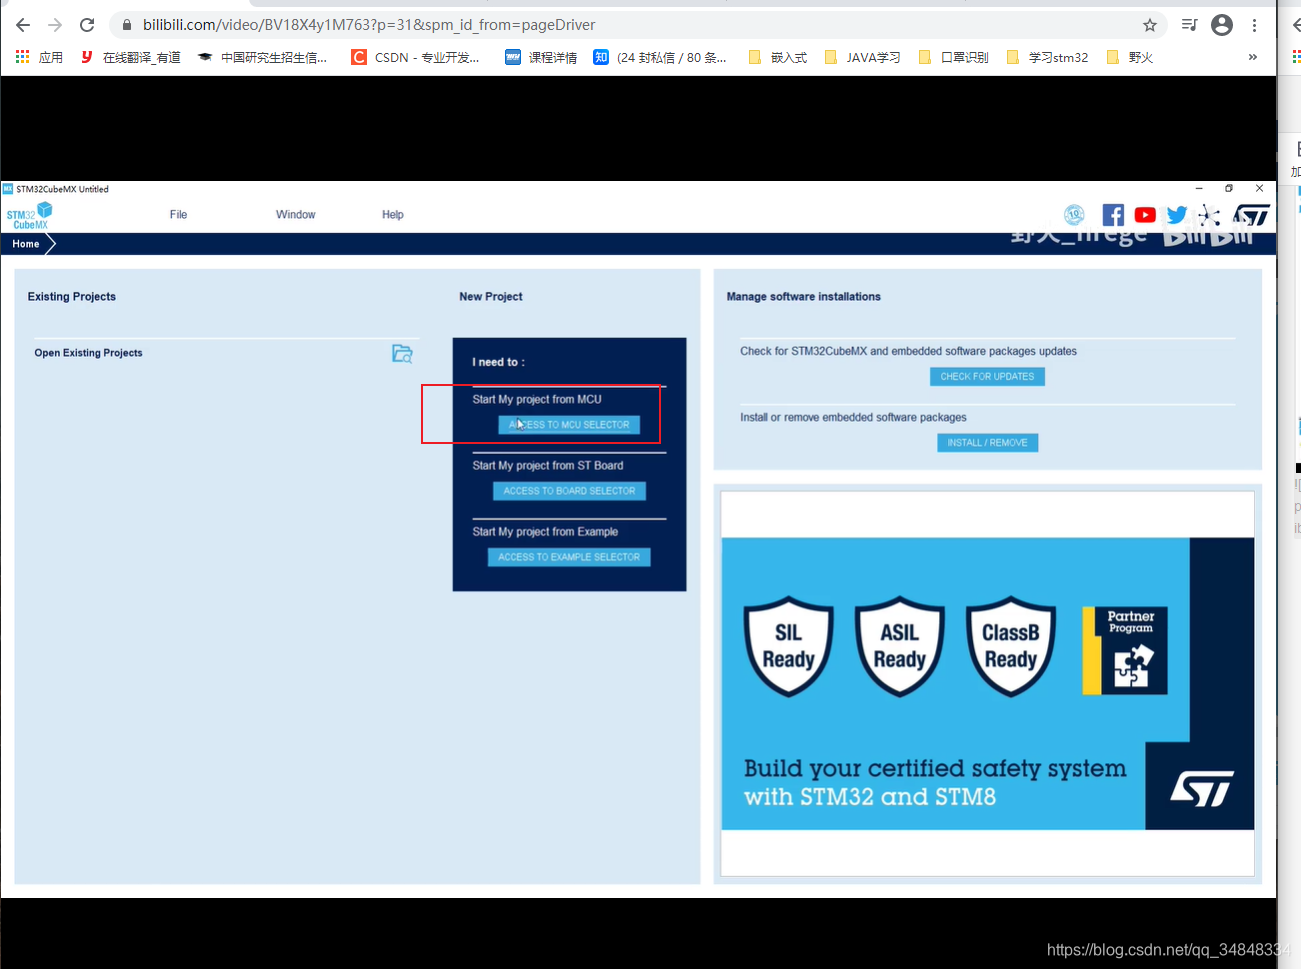Click ACCESS TO MCU SELECTOR button
Screen dimensions: 1301x969
tap(569, 425)
